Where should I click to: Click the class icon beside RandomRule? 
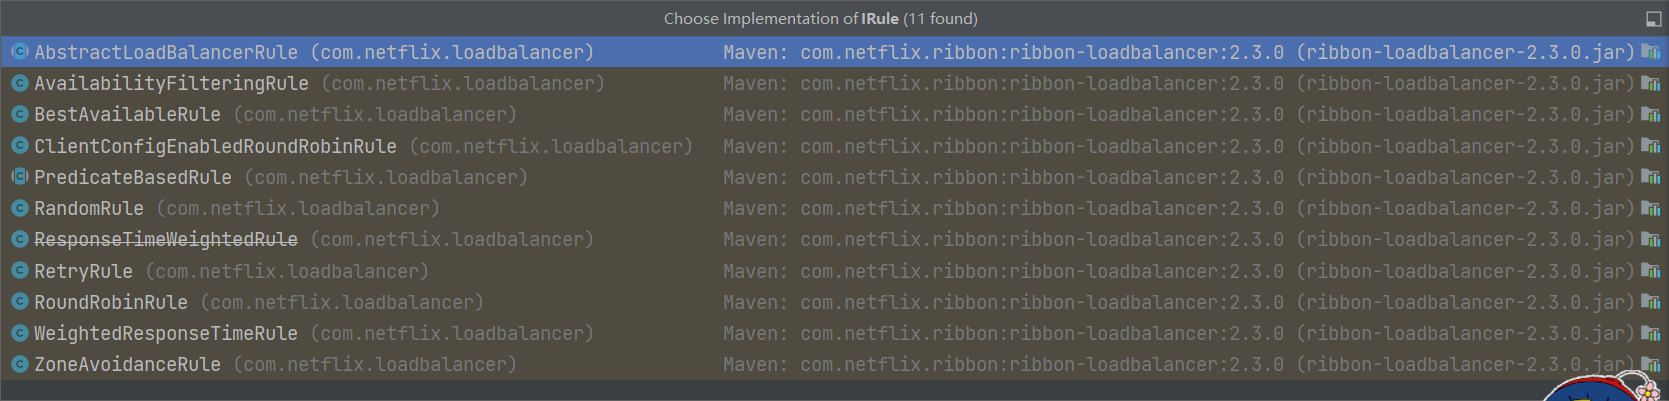pyautogui.click(x=19, y=208)
